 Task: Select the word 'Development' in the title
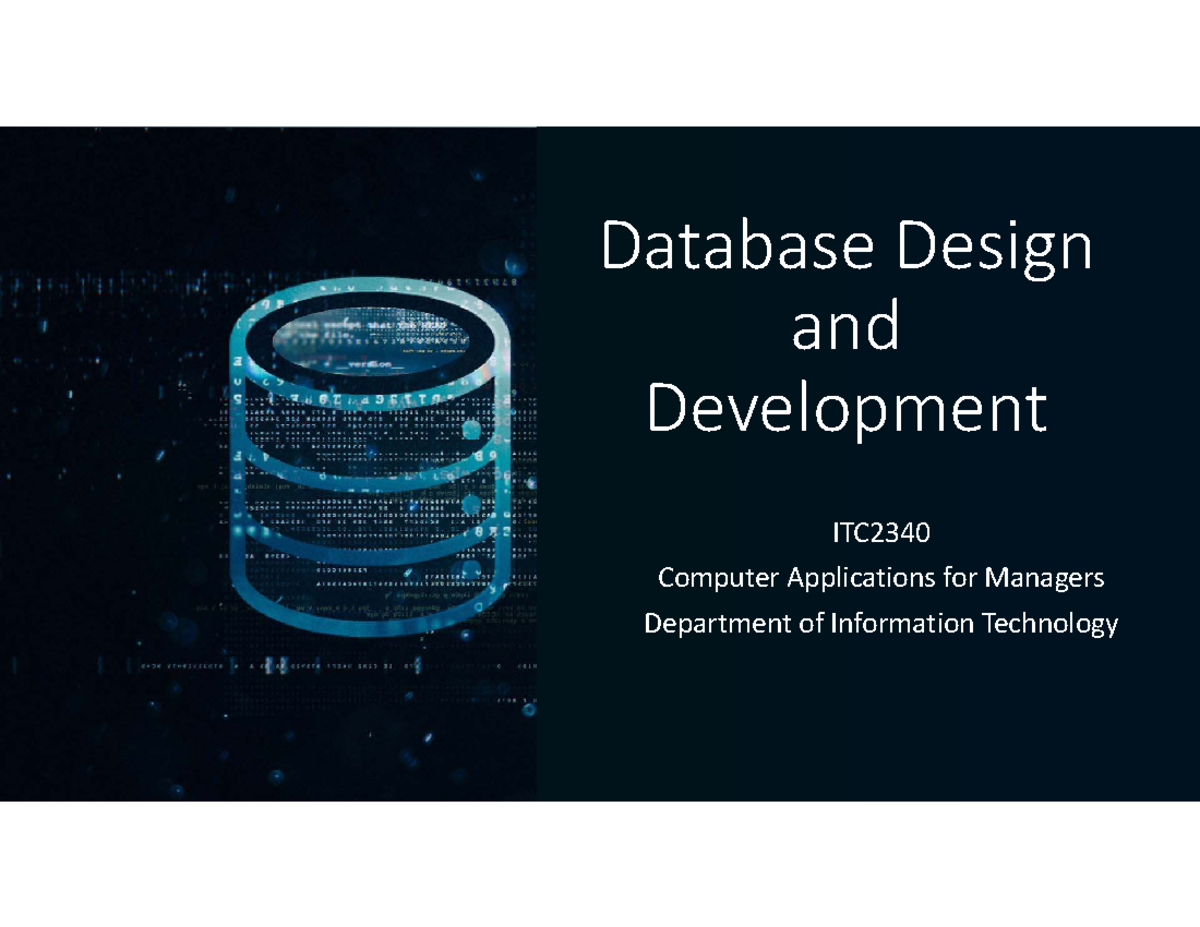[x=848, y=408]
